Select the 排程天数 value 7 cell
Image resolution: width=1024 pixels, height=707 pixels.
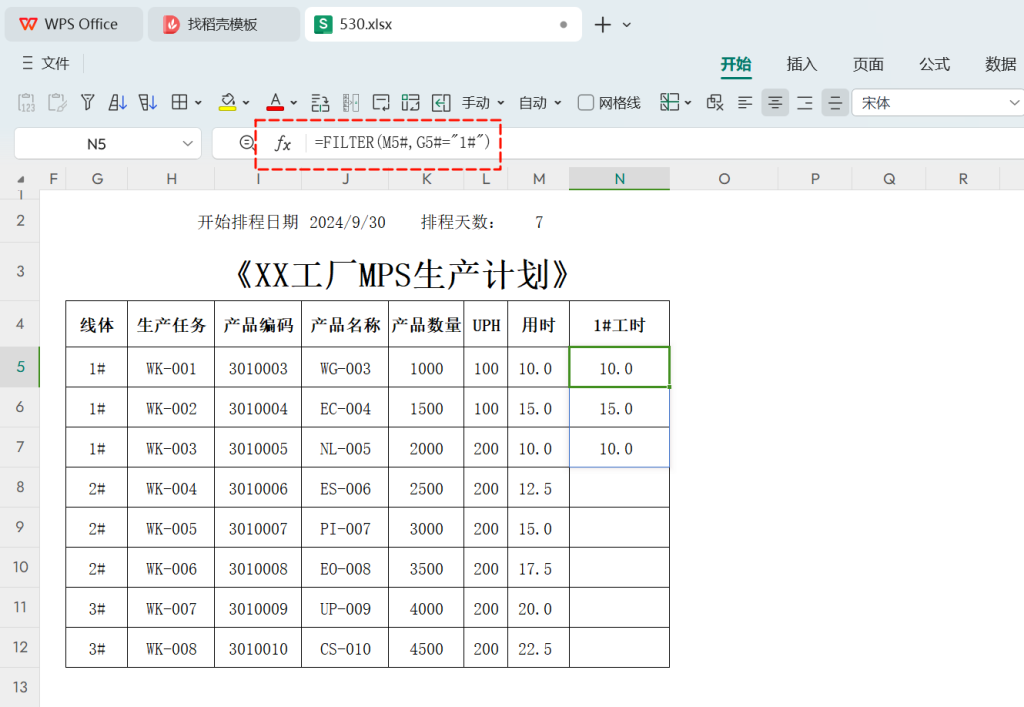click(x=539, y=223)
